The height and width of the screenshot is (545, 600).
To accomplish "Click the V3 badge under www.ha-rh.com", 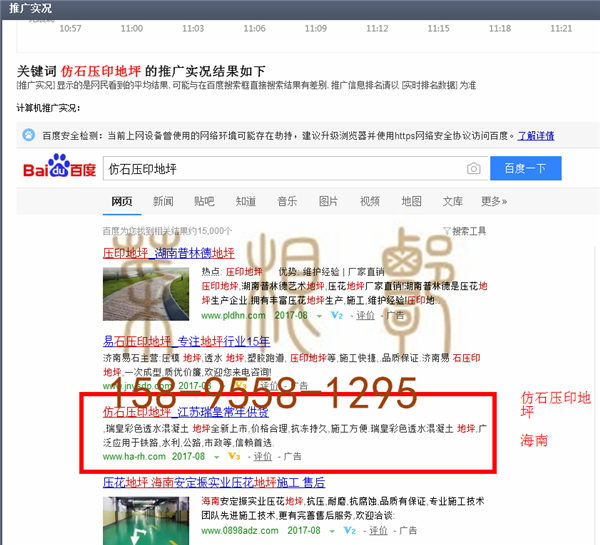I will (234, 456).
